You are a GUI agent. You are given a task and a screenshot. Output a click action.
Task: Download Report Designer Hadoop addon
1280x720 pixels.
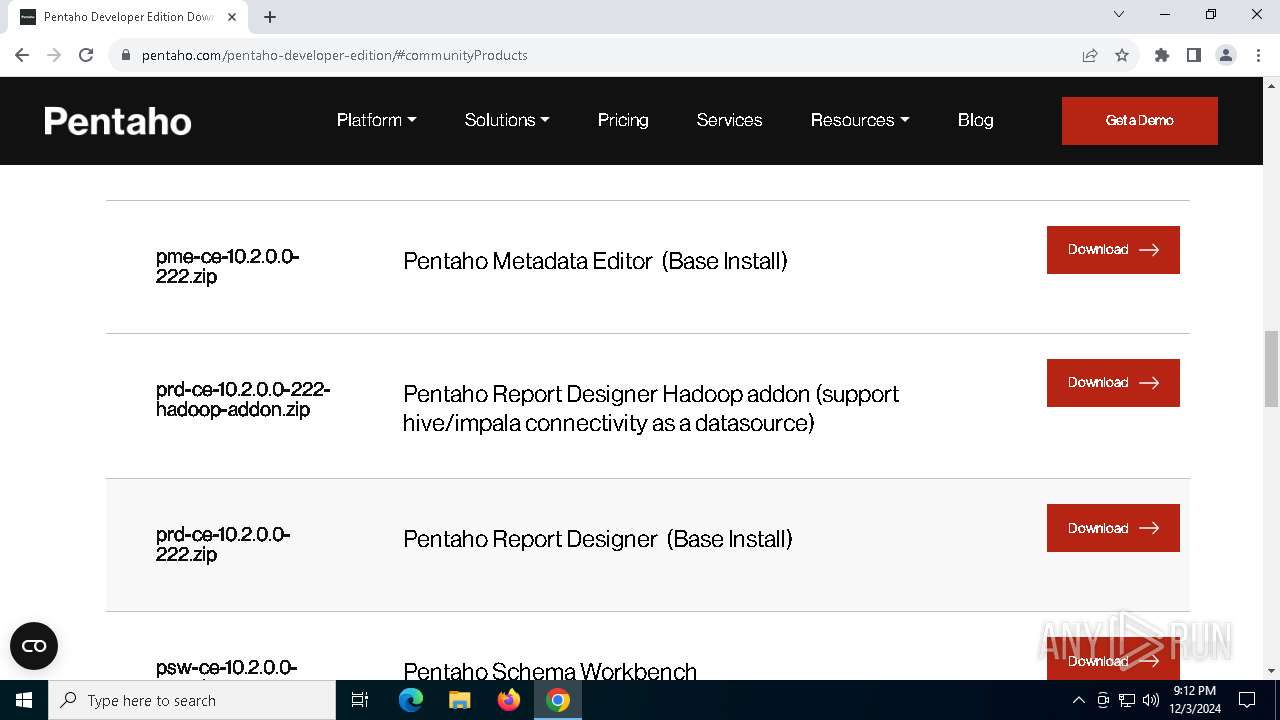pyautogui.click(x=1113, y=383)
